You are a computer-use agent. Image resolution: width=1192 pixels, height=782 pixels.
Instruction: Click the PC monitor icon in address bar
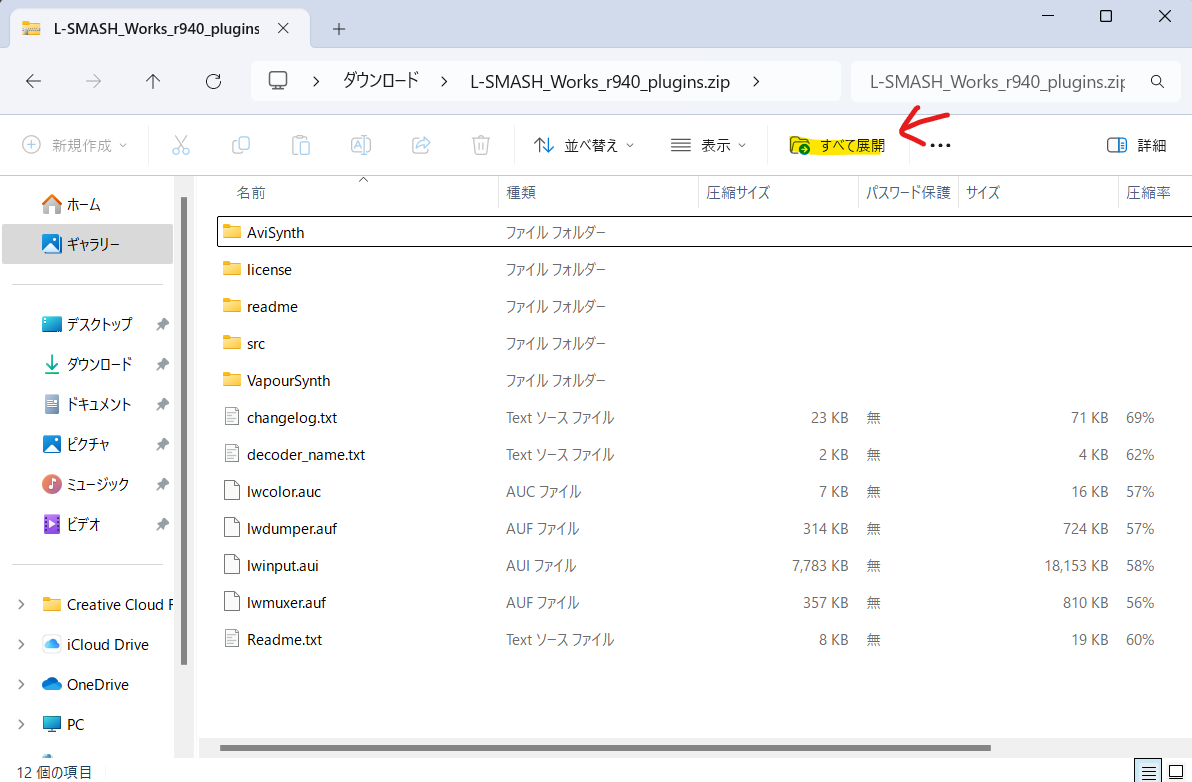[x=278, y=81]
